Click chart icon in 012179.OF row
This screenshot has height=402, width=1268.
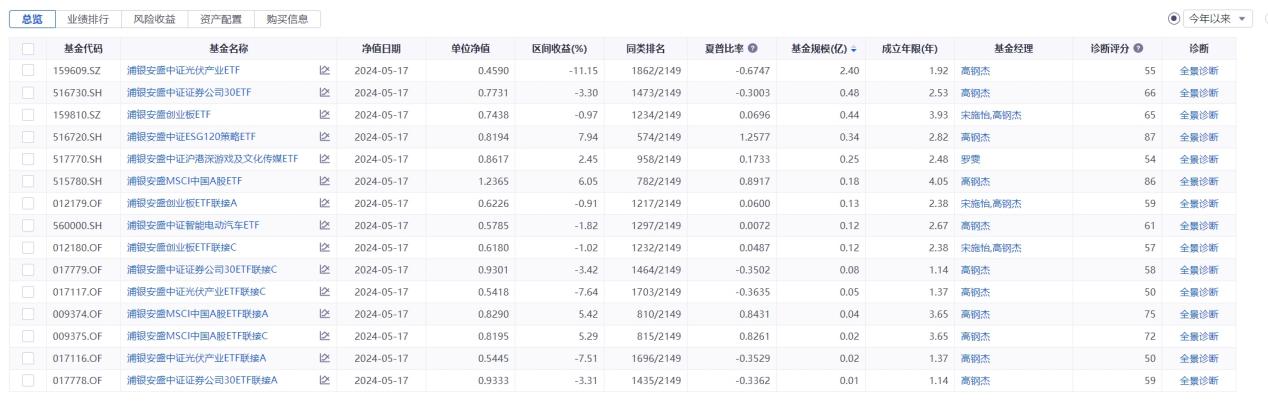(x=324, y=203)
